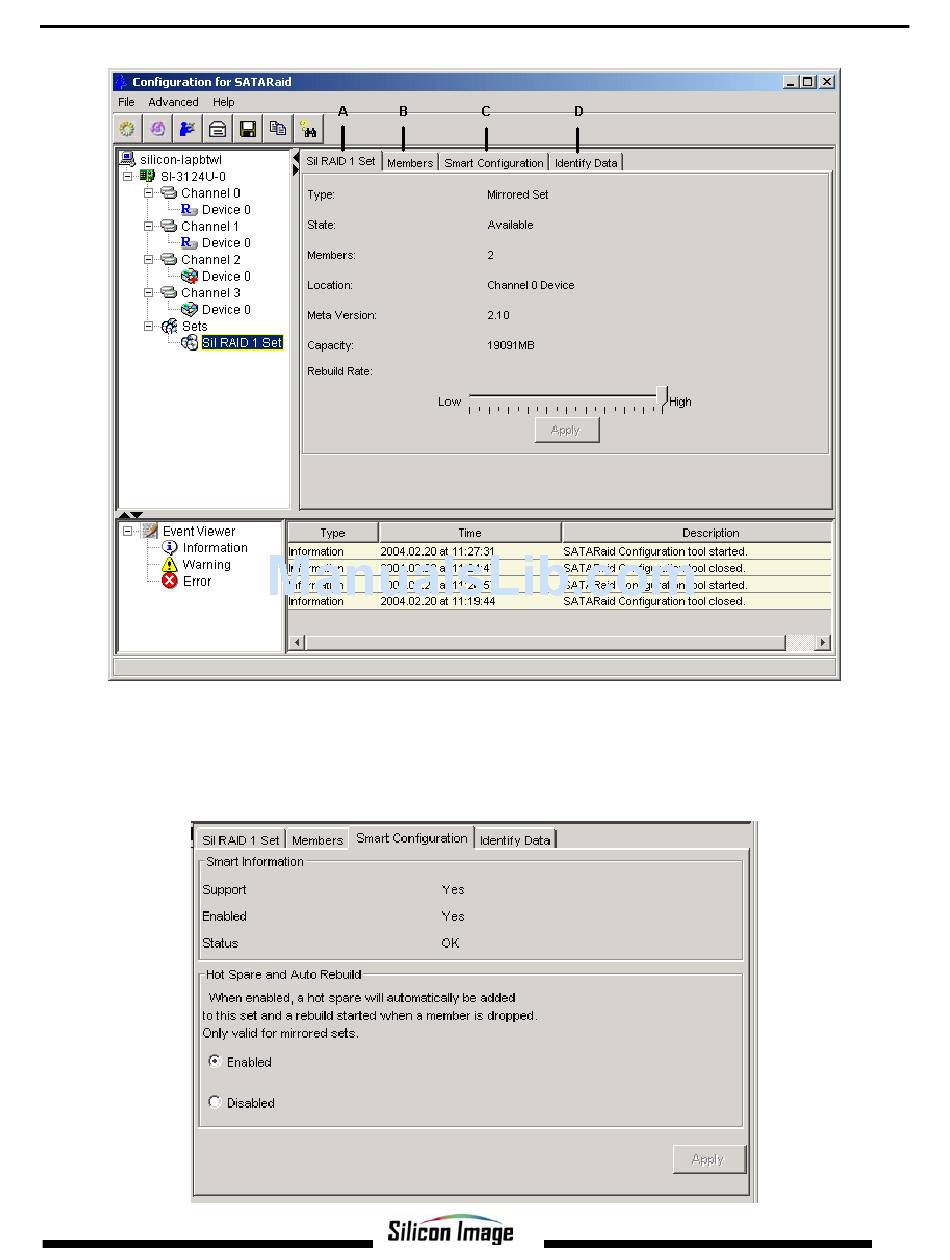This screenshot has width=950, height=1260.
Task: Select the Device 0 icon under Channel 3
Action: pos(189,310)
